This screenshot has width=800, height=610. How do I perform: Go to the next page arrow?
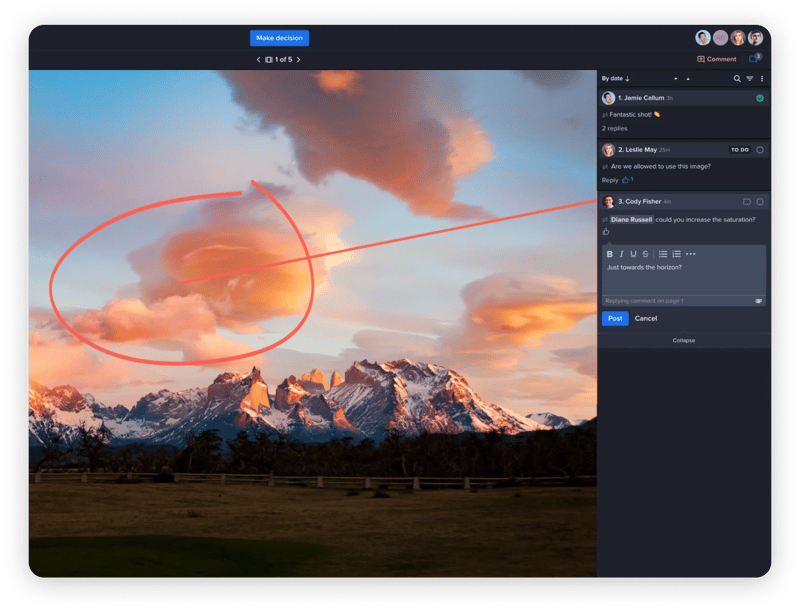tap(298, 60)
